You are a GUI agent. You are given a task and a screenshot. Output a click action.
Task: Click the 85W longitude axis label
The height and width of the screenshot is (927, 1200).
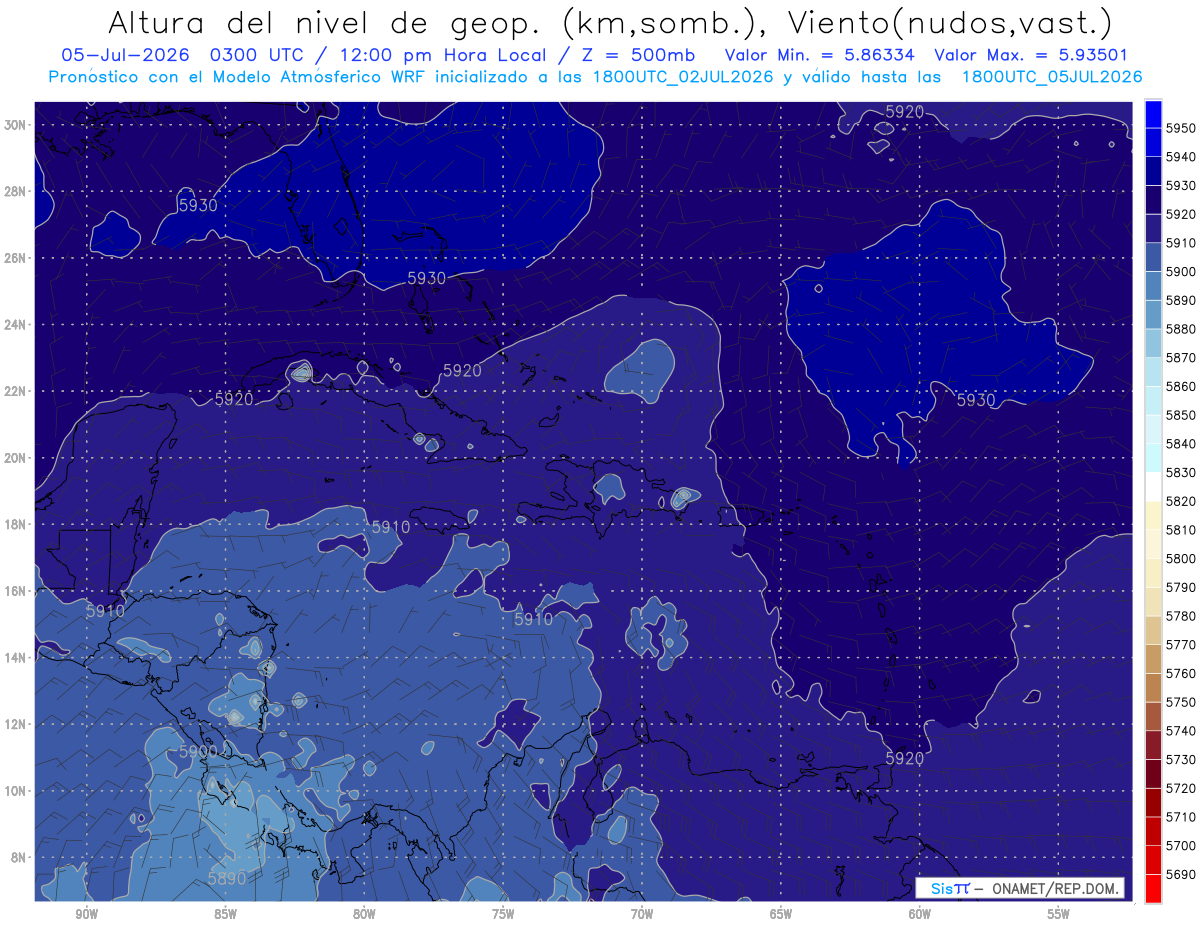coord(225,914)
